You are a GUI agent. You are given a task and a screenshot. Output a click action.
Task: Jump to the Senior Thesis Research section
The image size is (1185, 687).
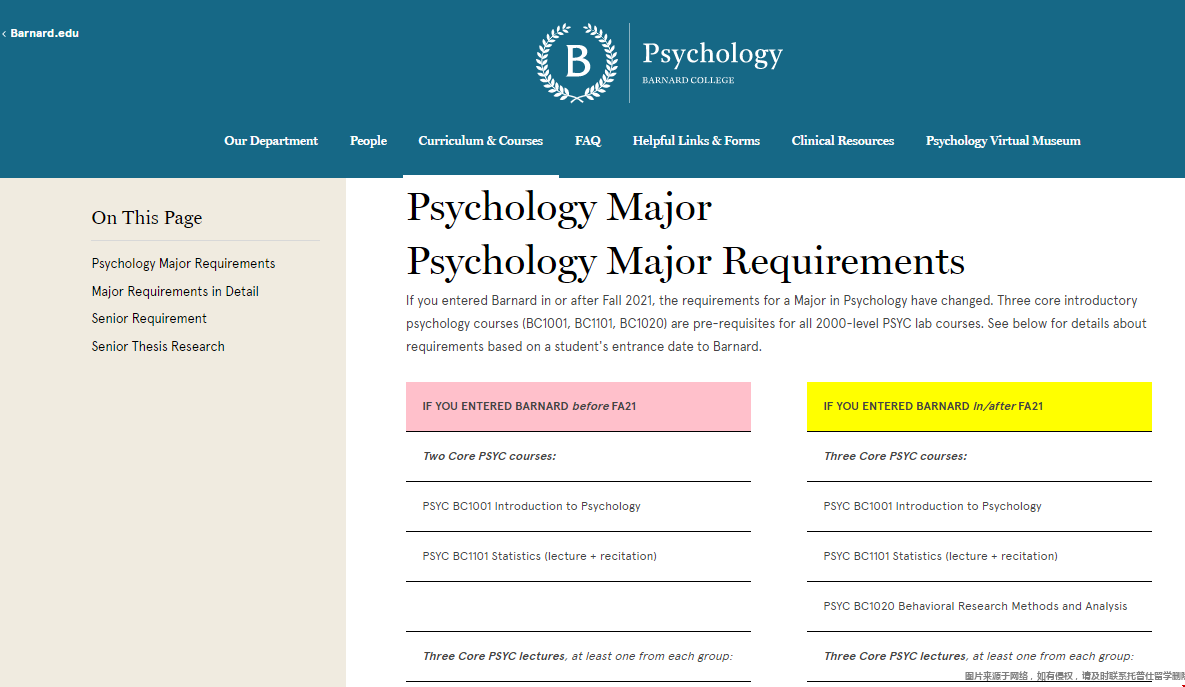tap(158, 346)
